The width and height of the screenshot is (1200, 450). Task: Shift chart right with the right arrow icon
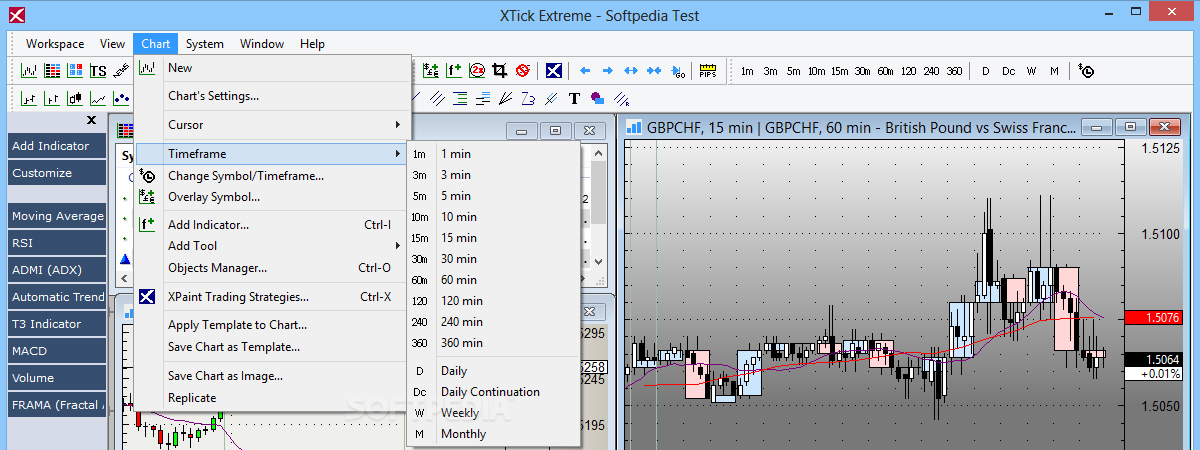[608, 70]
